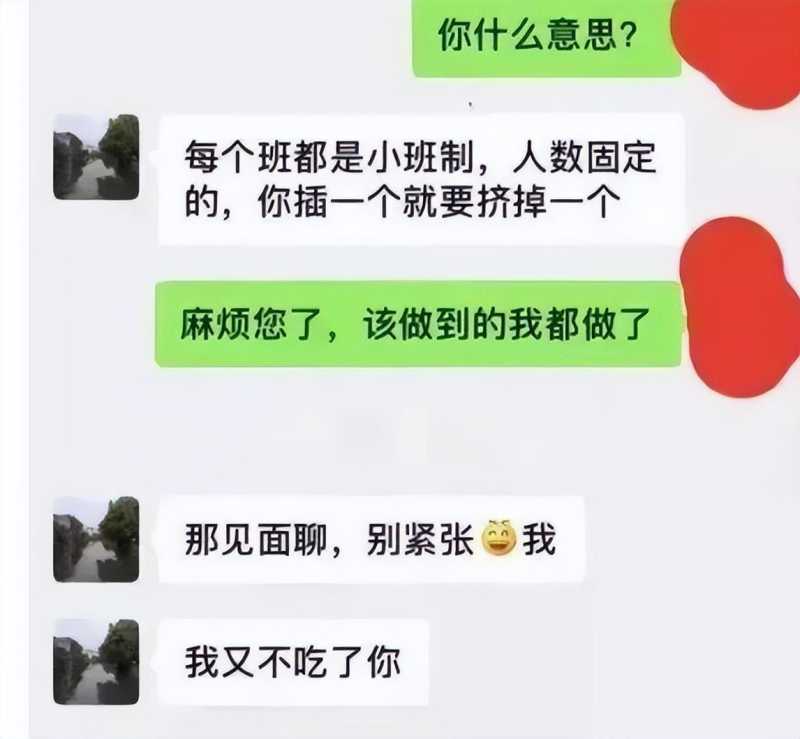Image resolution: width=800 pixels, height=739 pixels.
Task: Click the words 别紧张 before the emoji
Action: 420,539
